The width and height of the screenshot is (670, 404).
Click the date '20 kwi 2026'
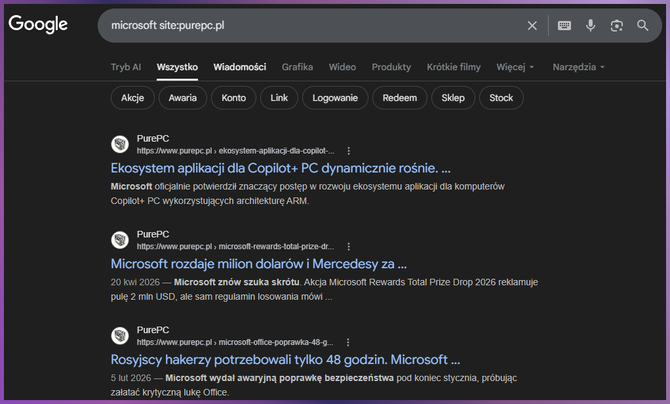[x=135, y=282]
